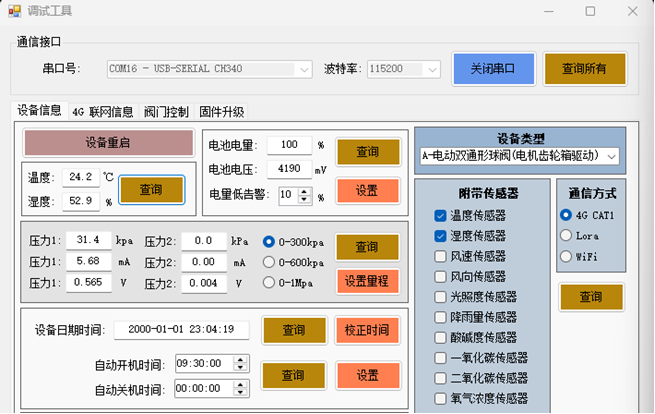Click the 温度 value field
This screenshot has width=655, height=414.
click(x=81, y=177)
